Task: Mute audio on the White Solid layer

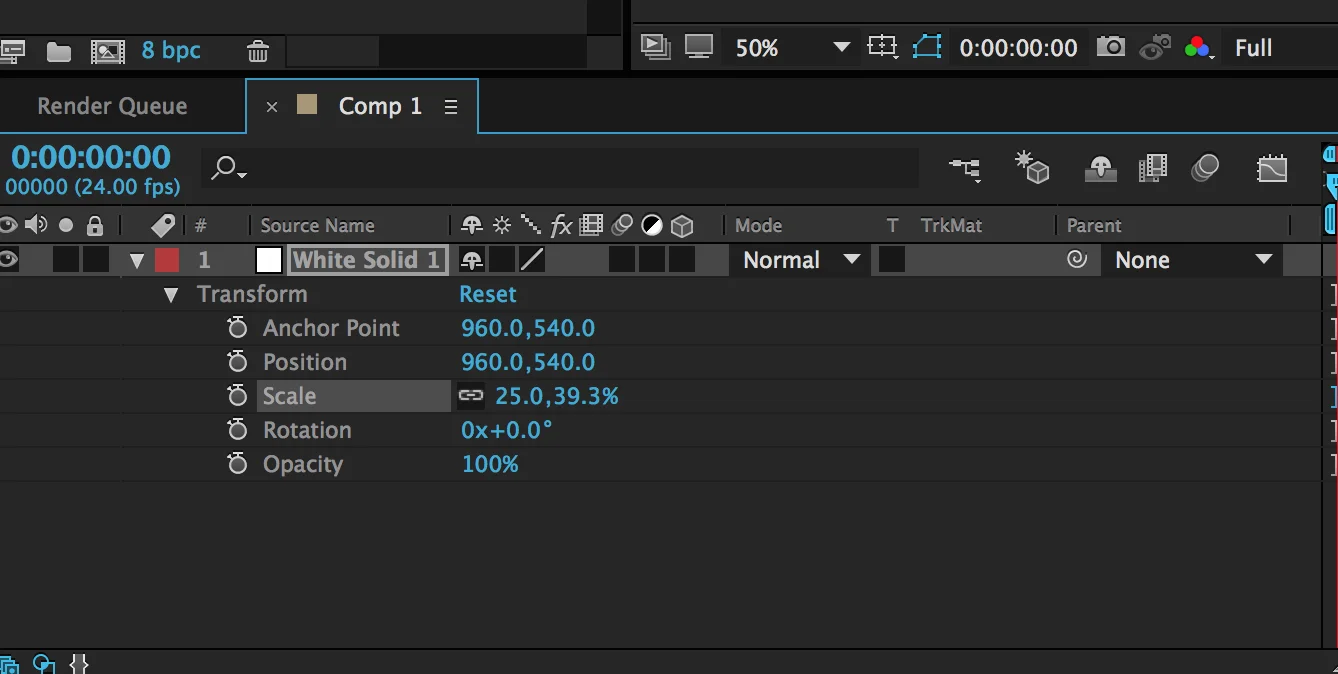Action: 36,260
